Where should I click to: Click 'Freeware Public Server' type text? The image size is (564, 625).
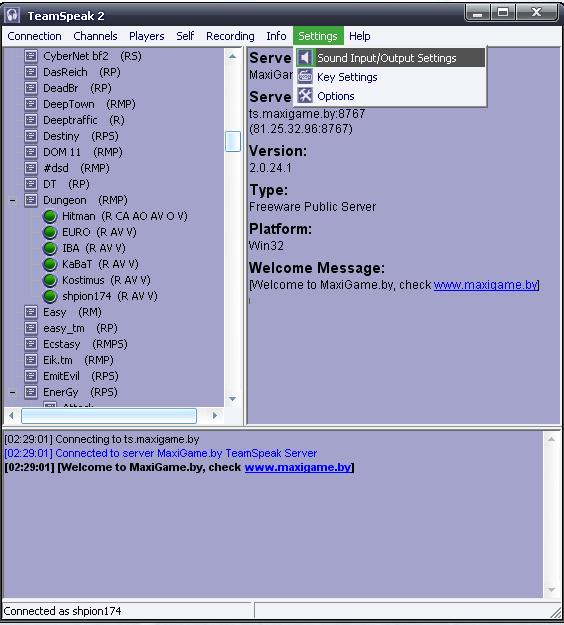[x=312, y=206]
